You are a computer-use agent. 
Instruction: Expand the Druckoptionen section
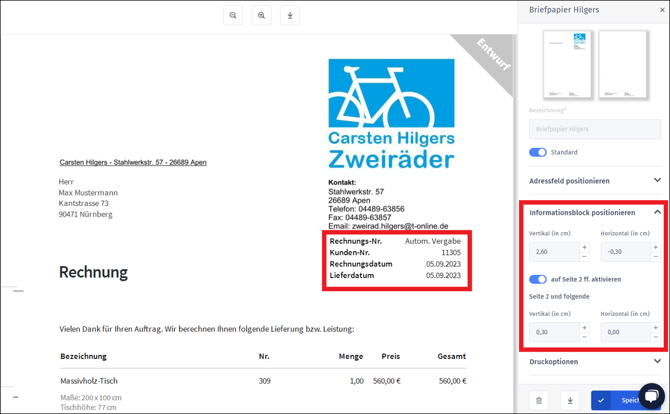point(657,362)
